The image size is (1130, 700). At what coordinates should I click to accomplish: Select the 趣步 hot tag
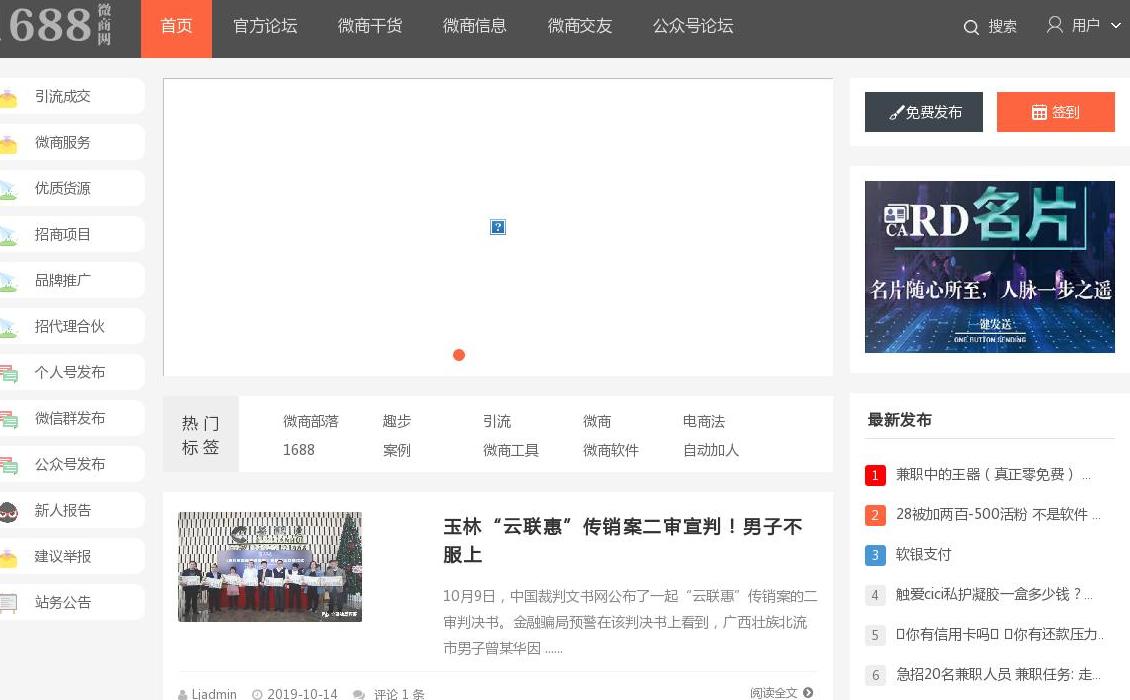[x=396, y=422]
